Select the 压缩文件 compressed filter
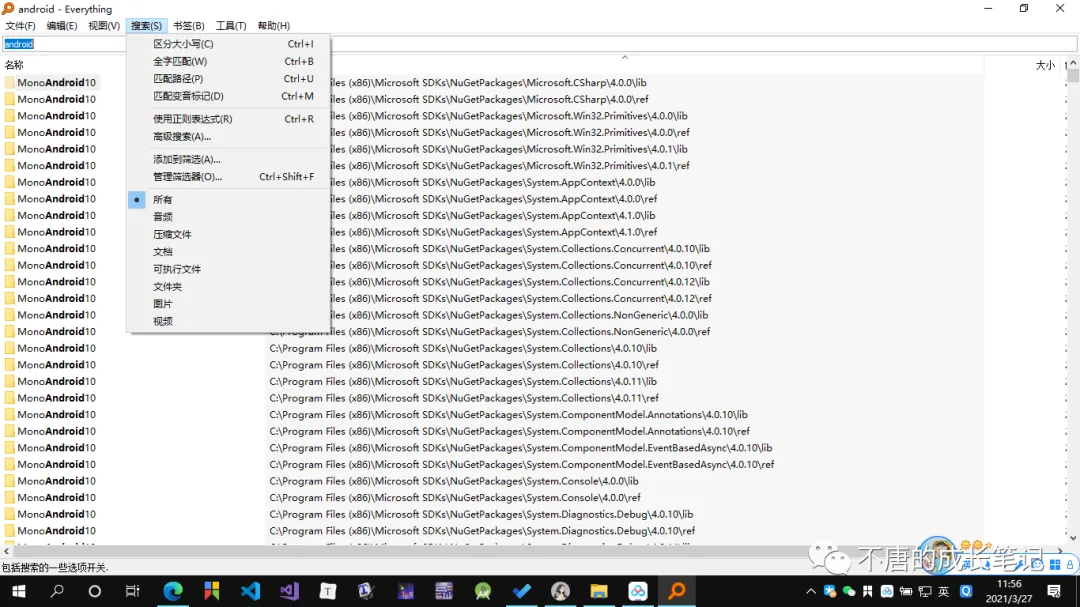Viewport: 1080px width, 607px height. click(228, 234)
